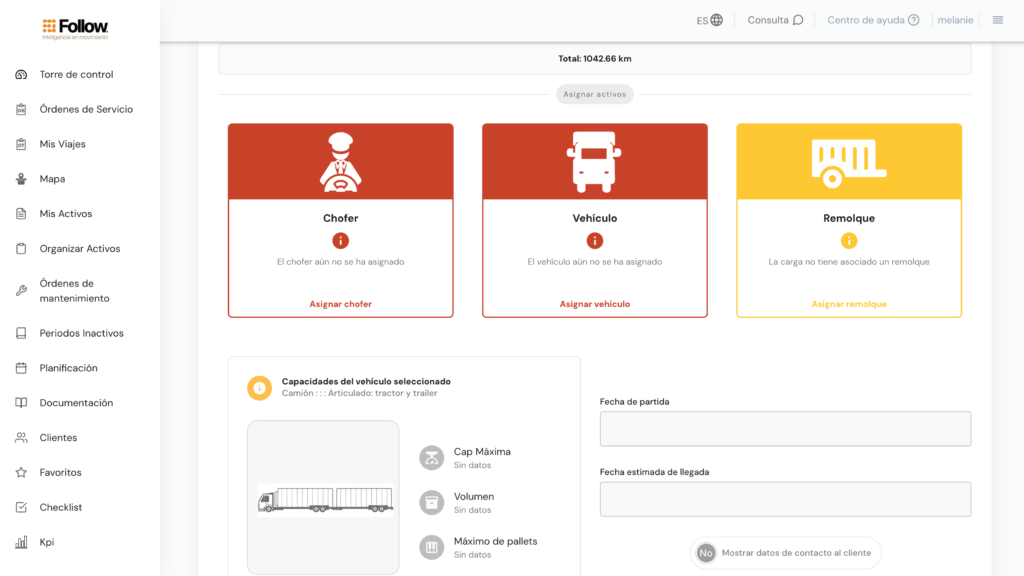Click Asignar chofer link
Image resolution: width=1024 pixels, height=576 pixels.
[340, 304]
